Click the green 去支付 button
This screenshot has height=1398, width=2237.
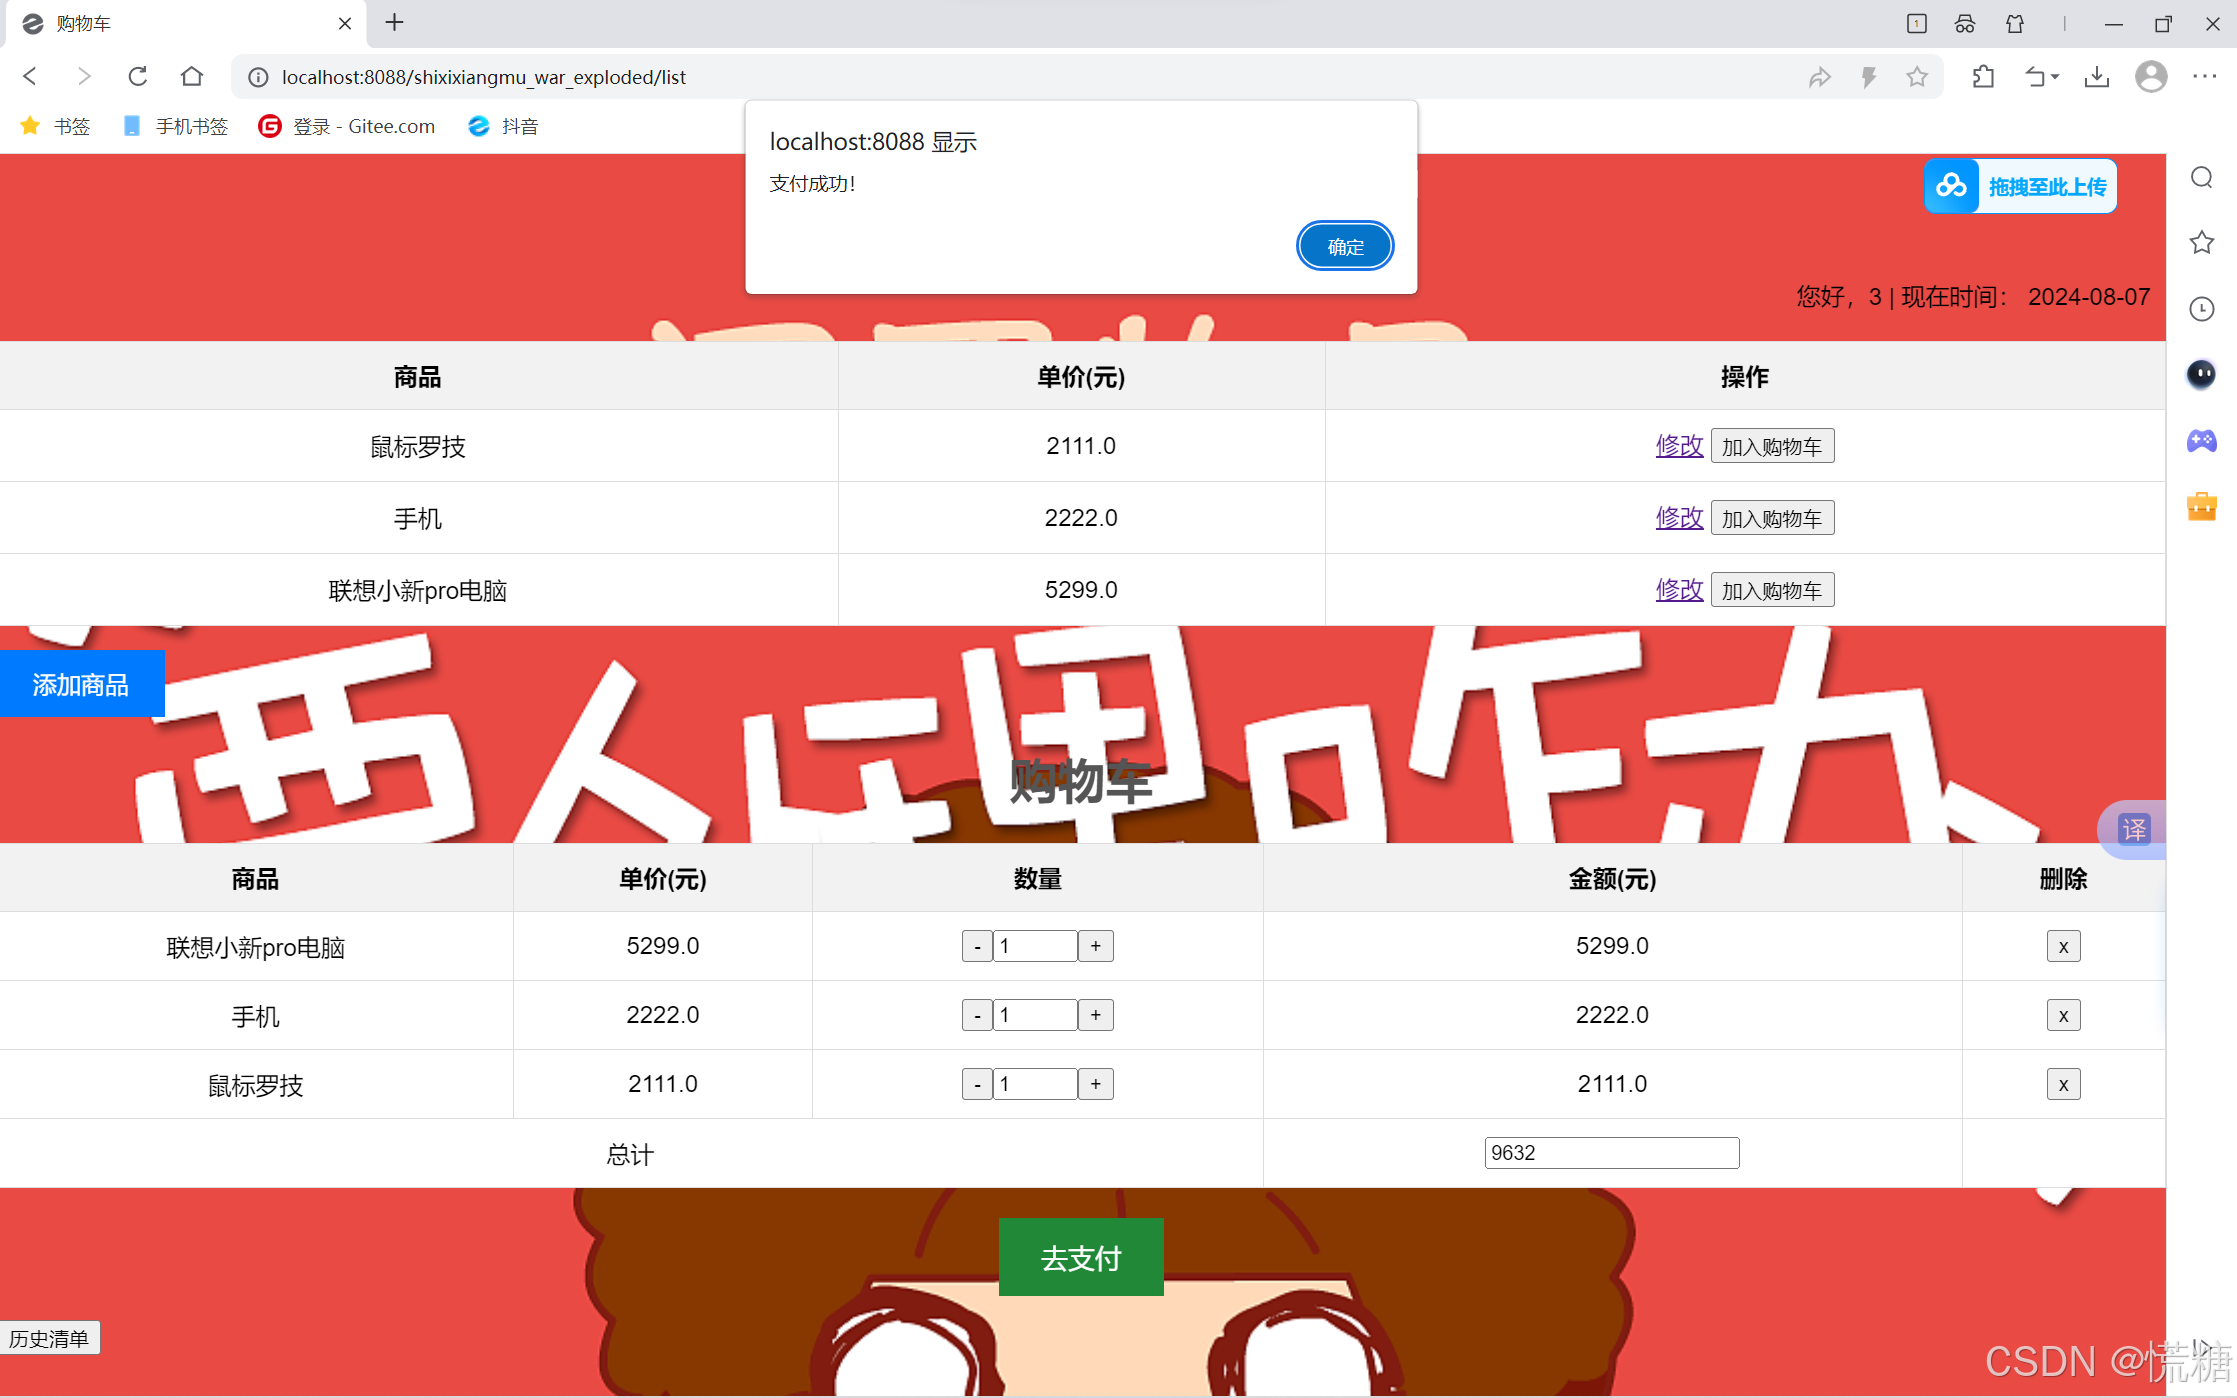1081,1257
